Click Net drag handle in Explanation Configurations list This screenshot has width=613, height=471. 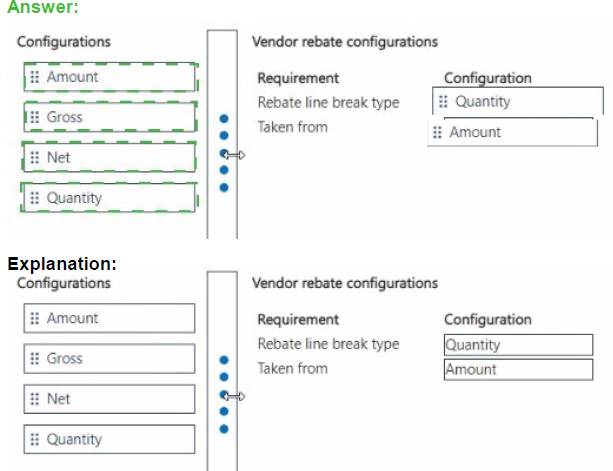pos(34,399)
